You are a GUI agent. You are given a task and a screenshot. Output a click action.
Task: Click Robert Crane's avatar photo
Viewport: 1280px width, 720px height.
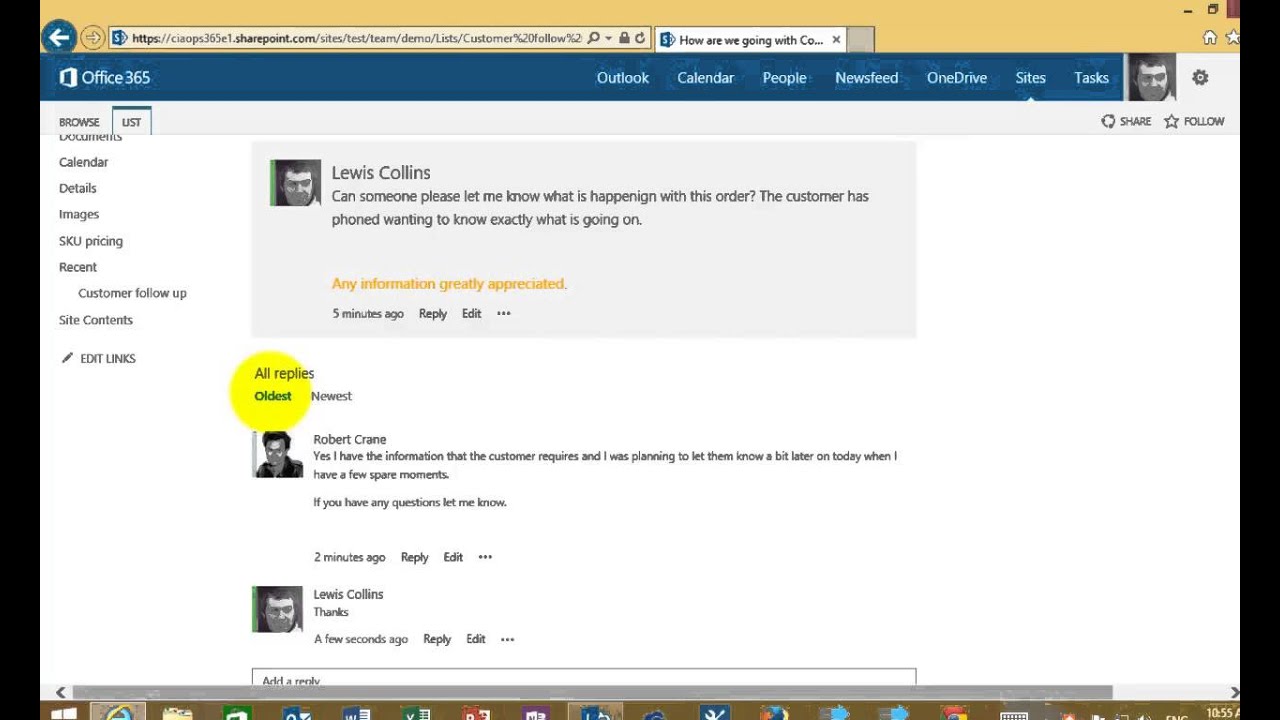[x=277, y=455]
